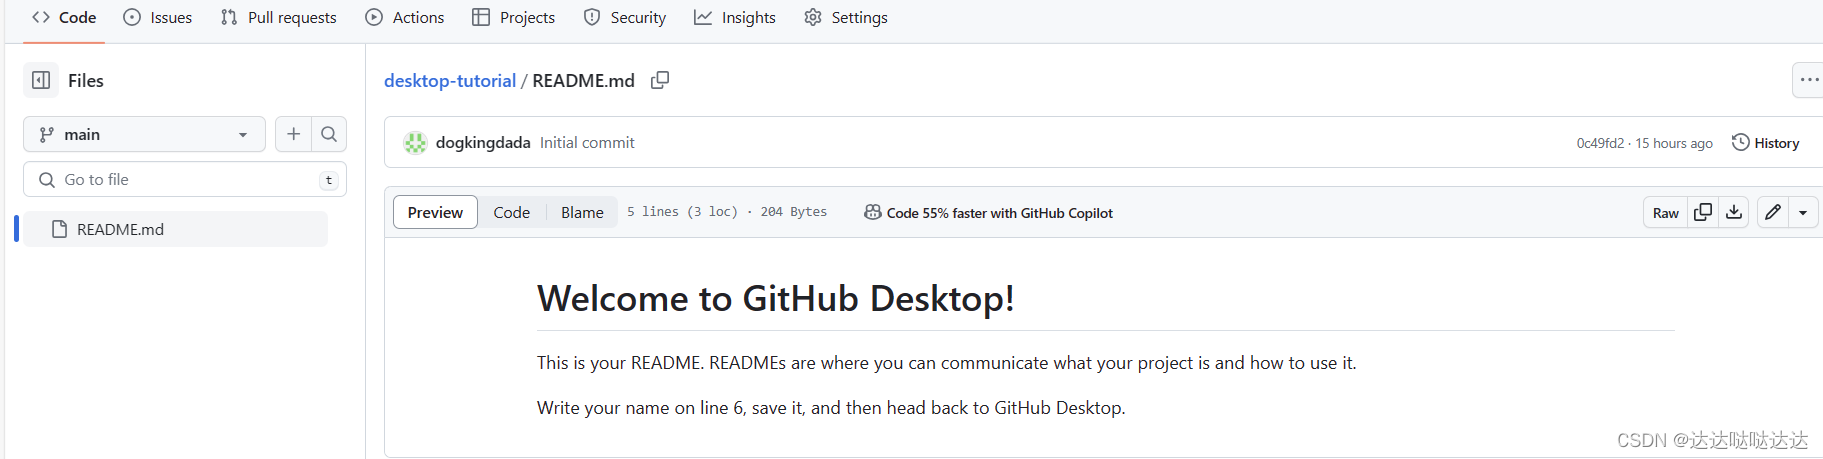Click the 'Welcome to GitHub Desktop!' heading
Image resolution: width=1823 pixels, height=459 pixels.
[x=776, y=298]
